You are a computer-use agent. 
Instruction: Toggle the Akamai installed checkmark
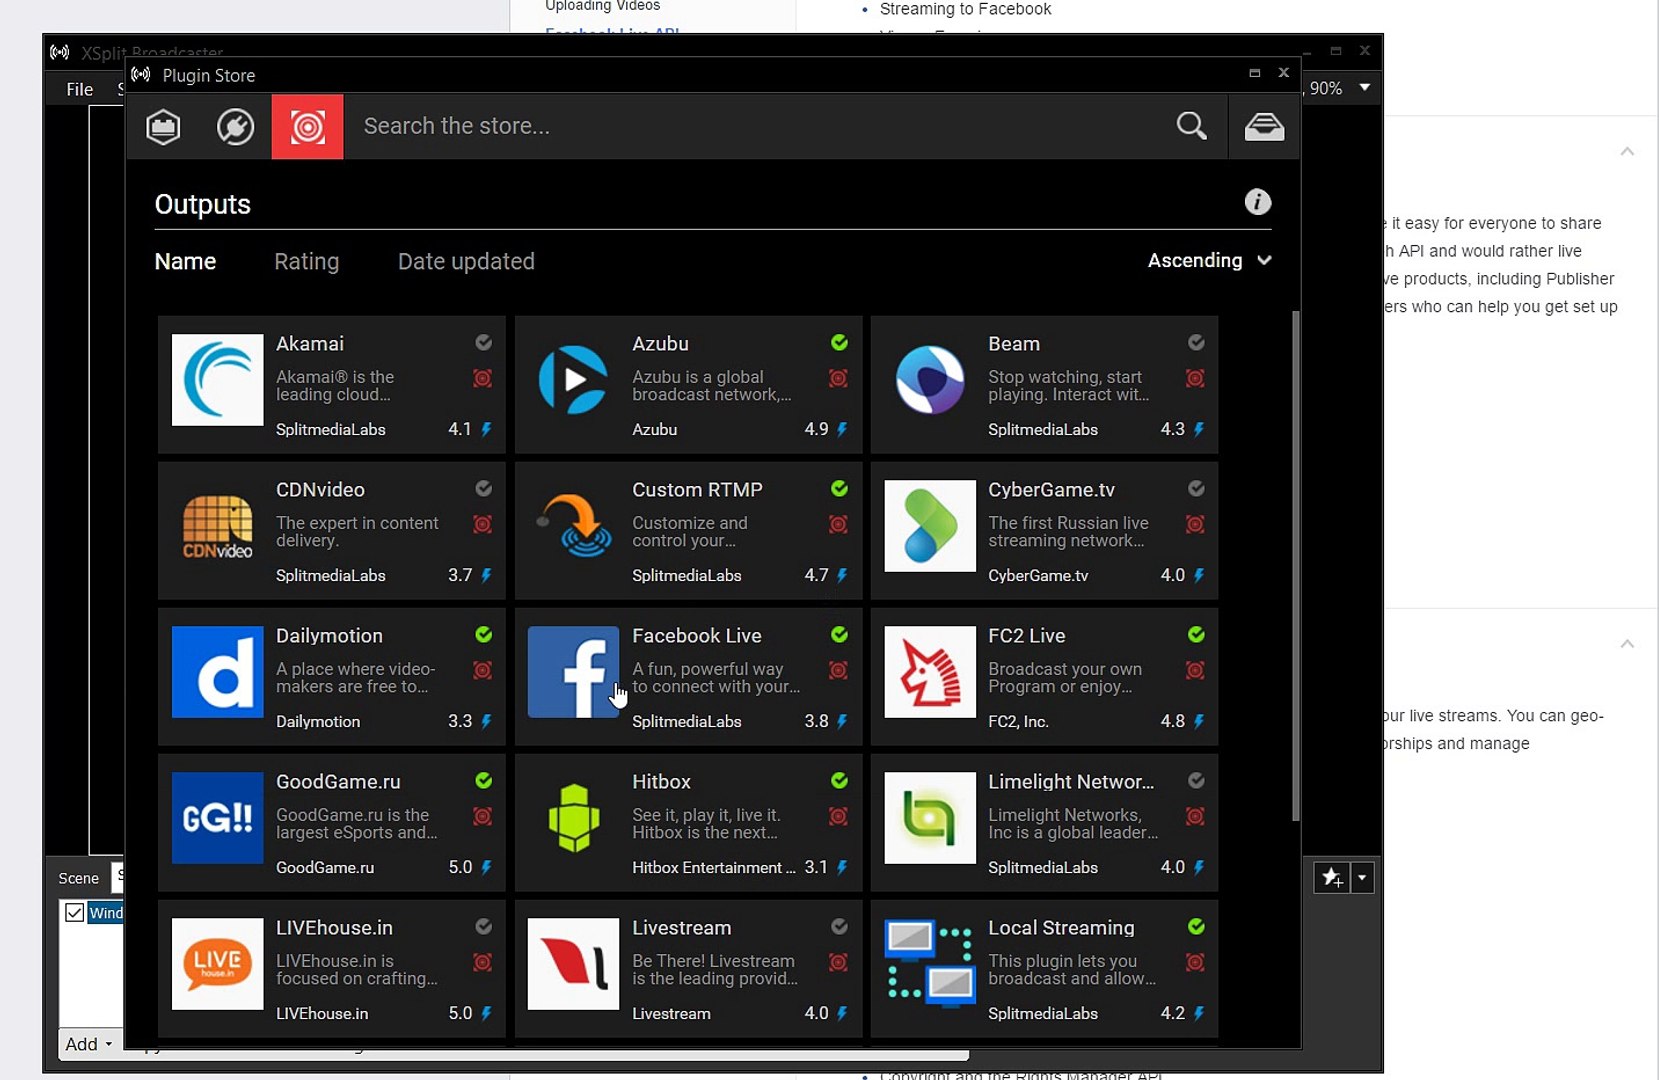click(483, 343)
